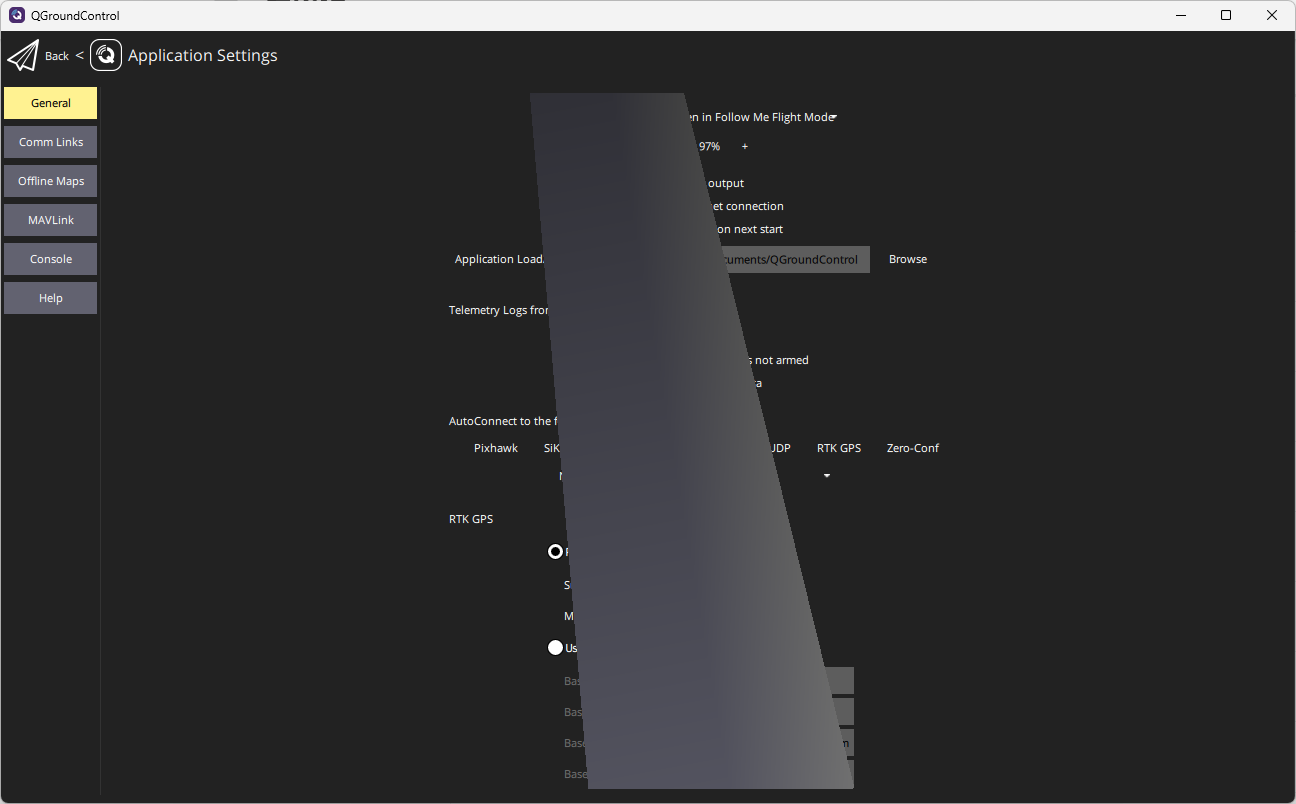Click the RTK GPS section heading

(x=471, y=519)
